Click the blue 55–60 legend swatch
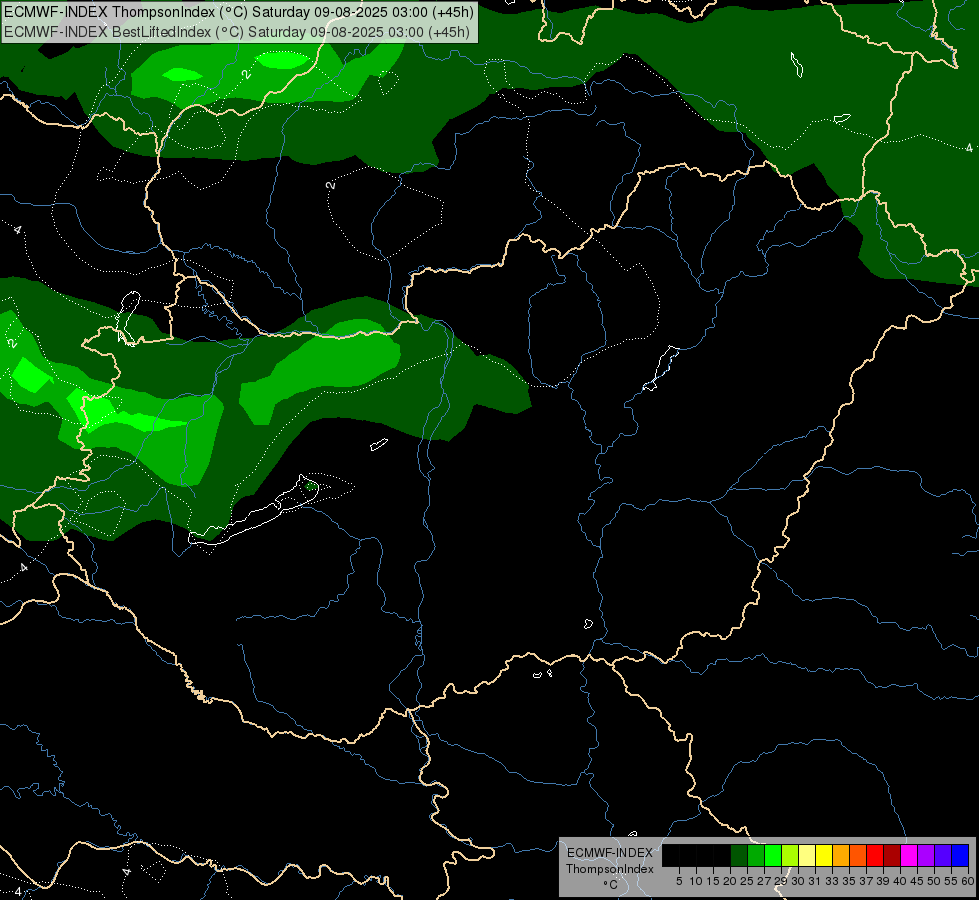Viewport: 979px width, 900px height. click(x=960, y=855)
